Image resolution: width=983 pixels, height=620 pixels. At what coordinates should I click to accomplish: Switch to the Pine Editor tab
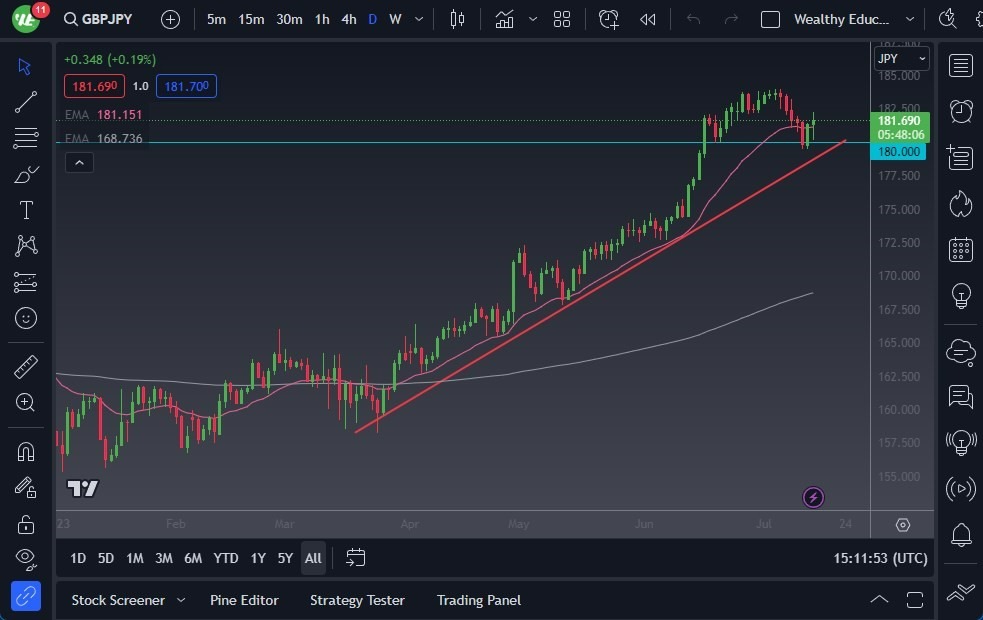pyautogui.click(x=244, y=600)
